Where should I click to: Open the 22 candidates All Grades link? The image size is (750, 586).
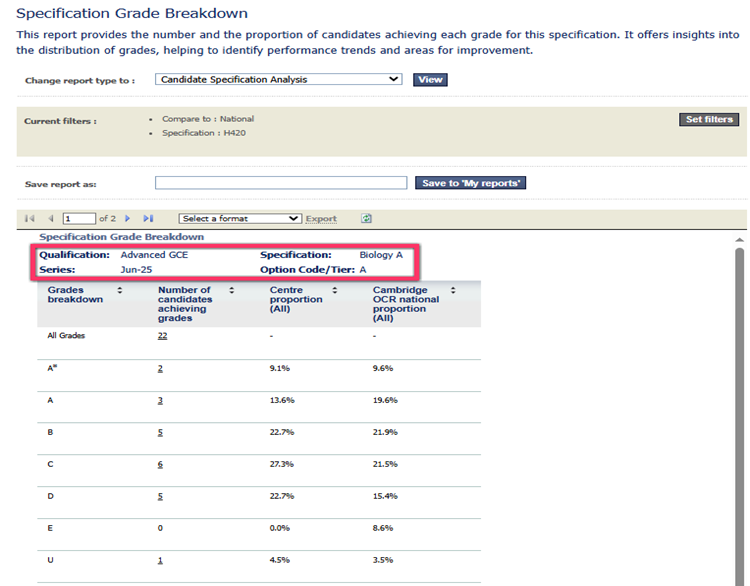(162, 336)
